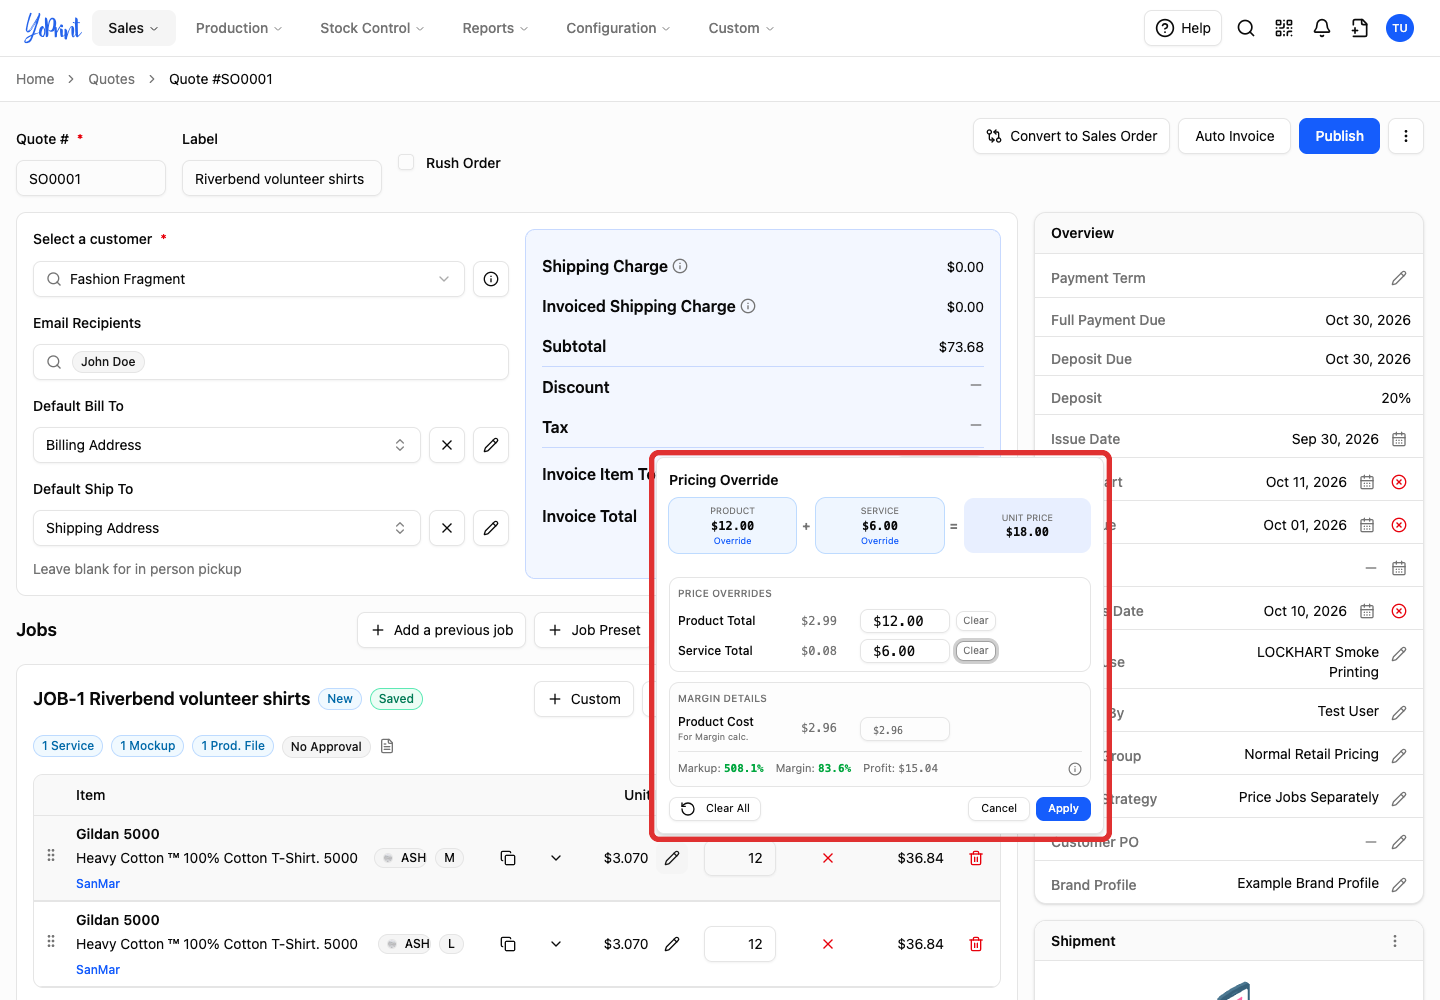Clear the Service Total override
The width and height of the screenshot is (1440, 1000).
point(976,651)
